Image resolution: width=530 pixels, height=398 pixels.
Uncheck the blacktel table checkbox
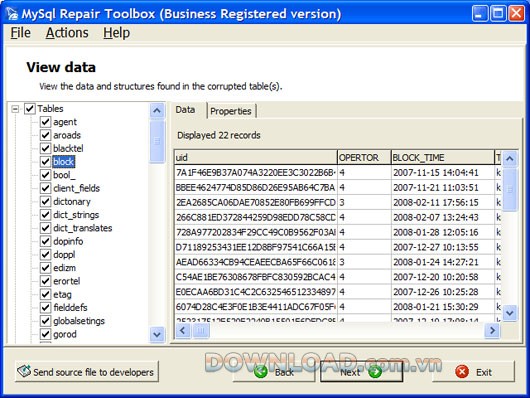[x=45, y=148]
